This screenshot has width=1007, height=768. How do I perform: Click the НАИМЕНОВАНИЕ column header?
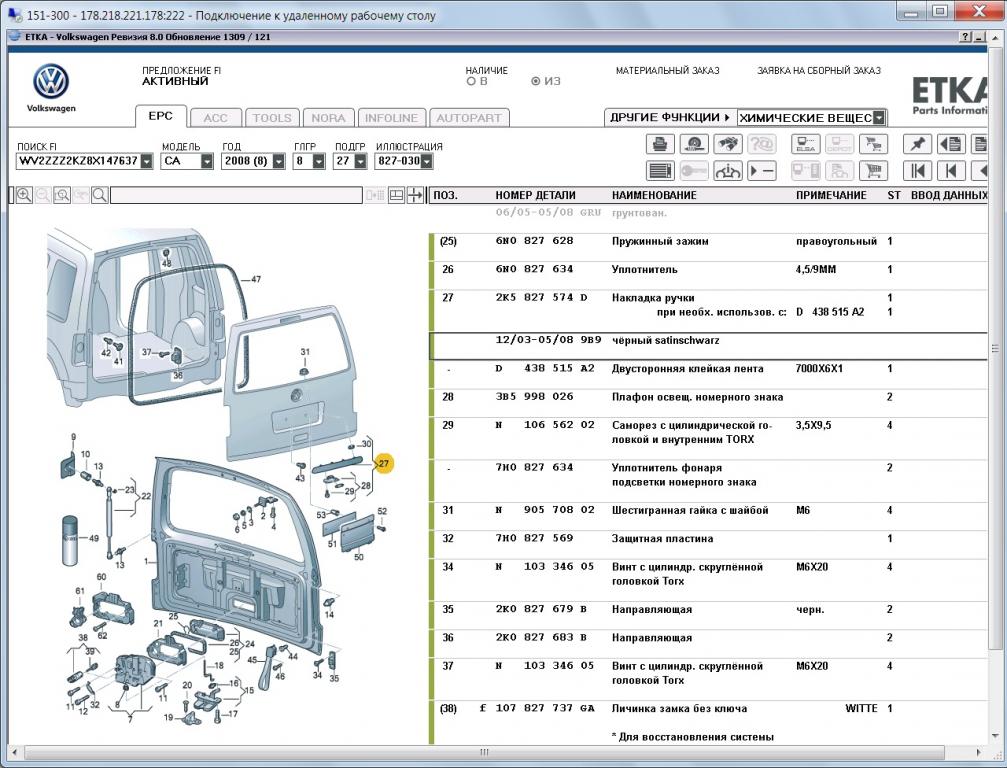(x=654, y=195)
